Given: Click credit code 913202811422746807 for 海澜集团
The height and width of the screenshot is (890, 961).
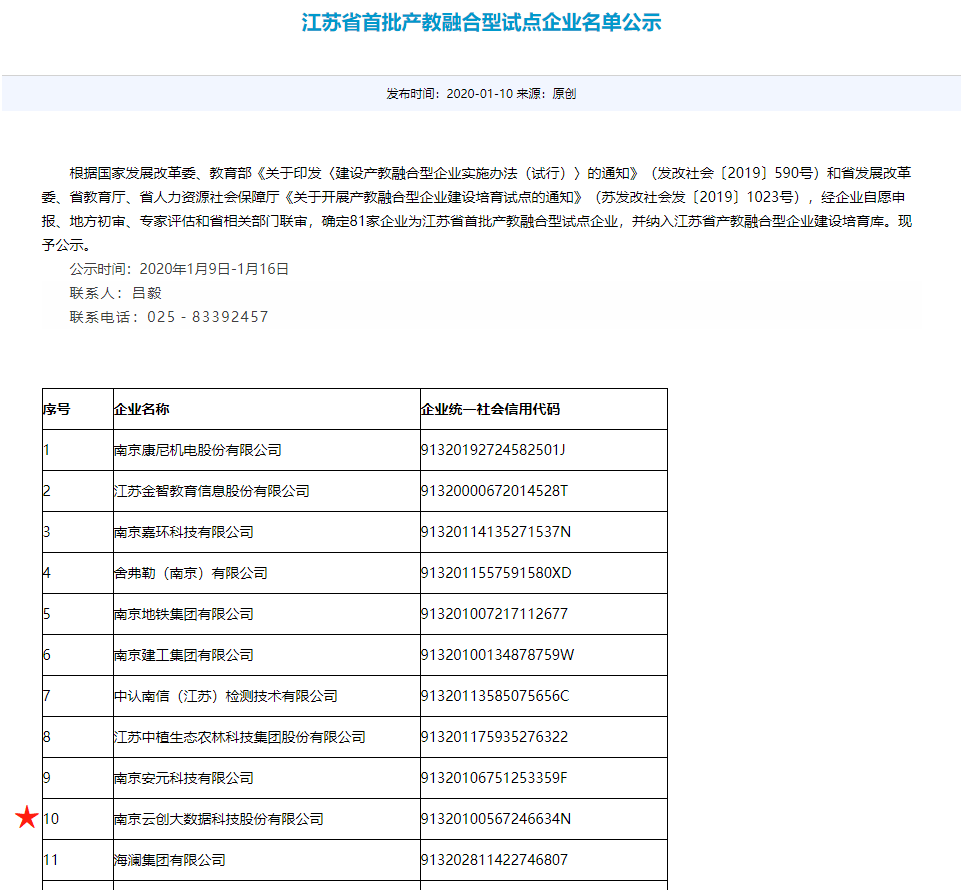Looking at the screenshot, I should click(494, 860).
